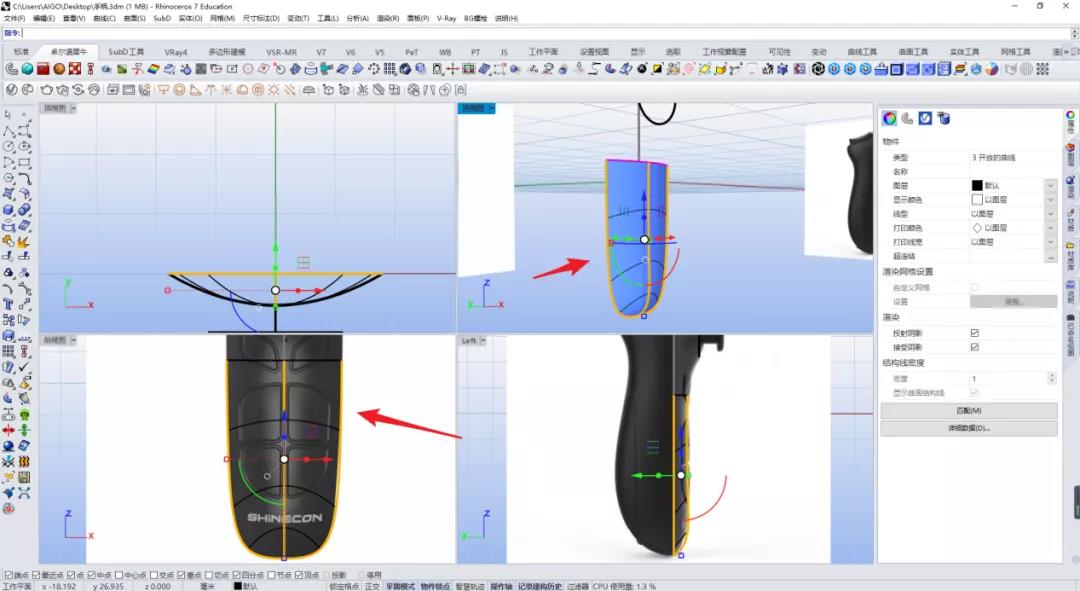Image resolution: width=1080 pixels, height=591 pixels.
Task: Toggle the 端点 osnap checkbox
Action: [x=9, y=575]
